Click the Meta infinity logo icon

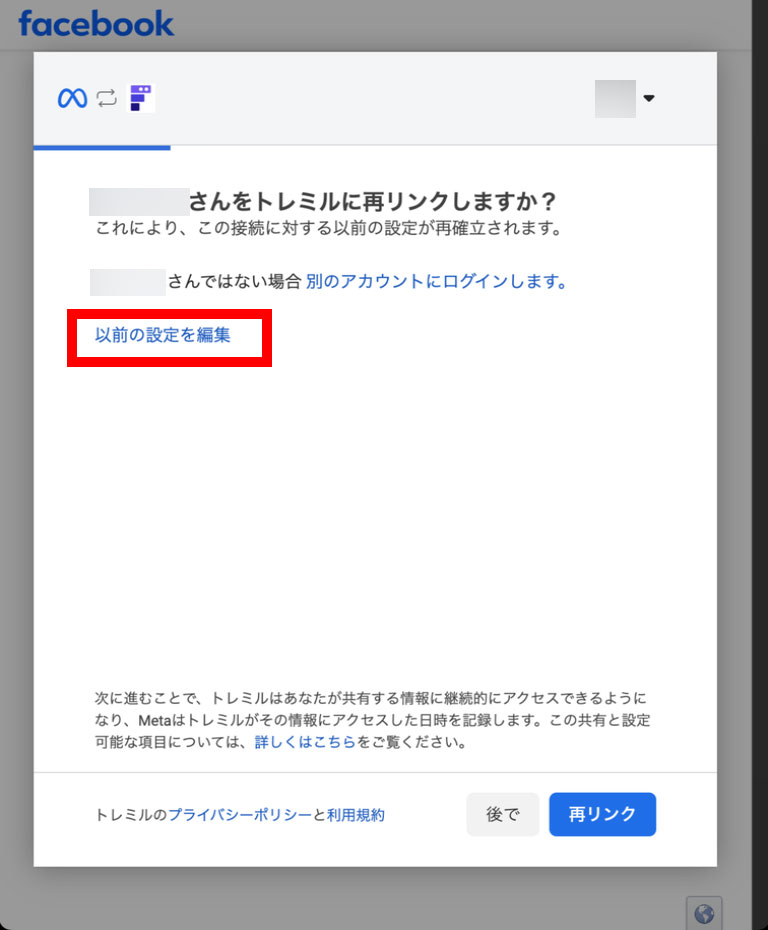tap(72, 98)
